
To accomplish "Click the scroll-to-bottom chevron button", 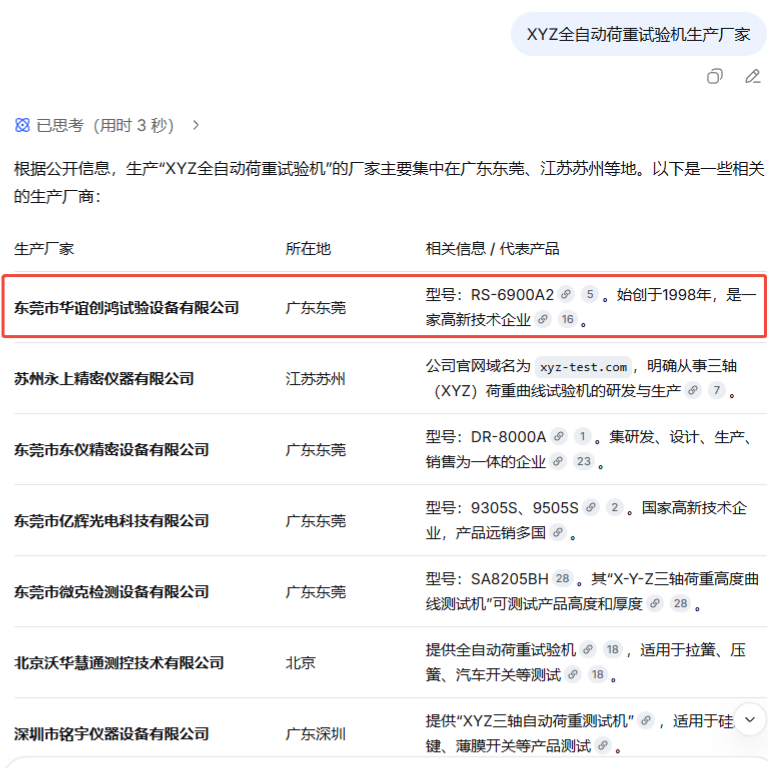I will point(750,719).
